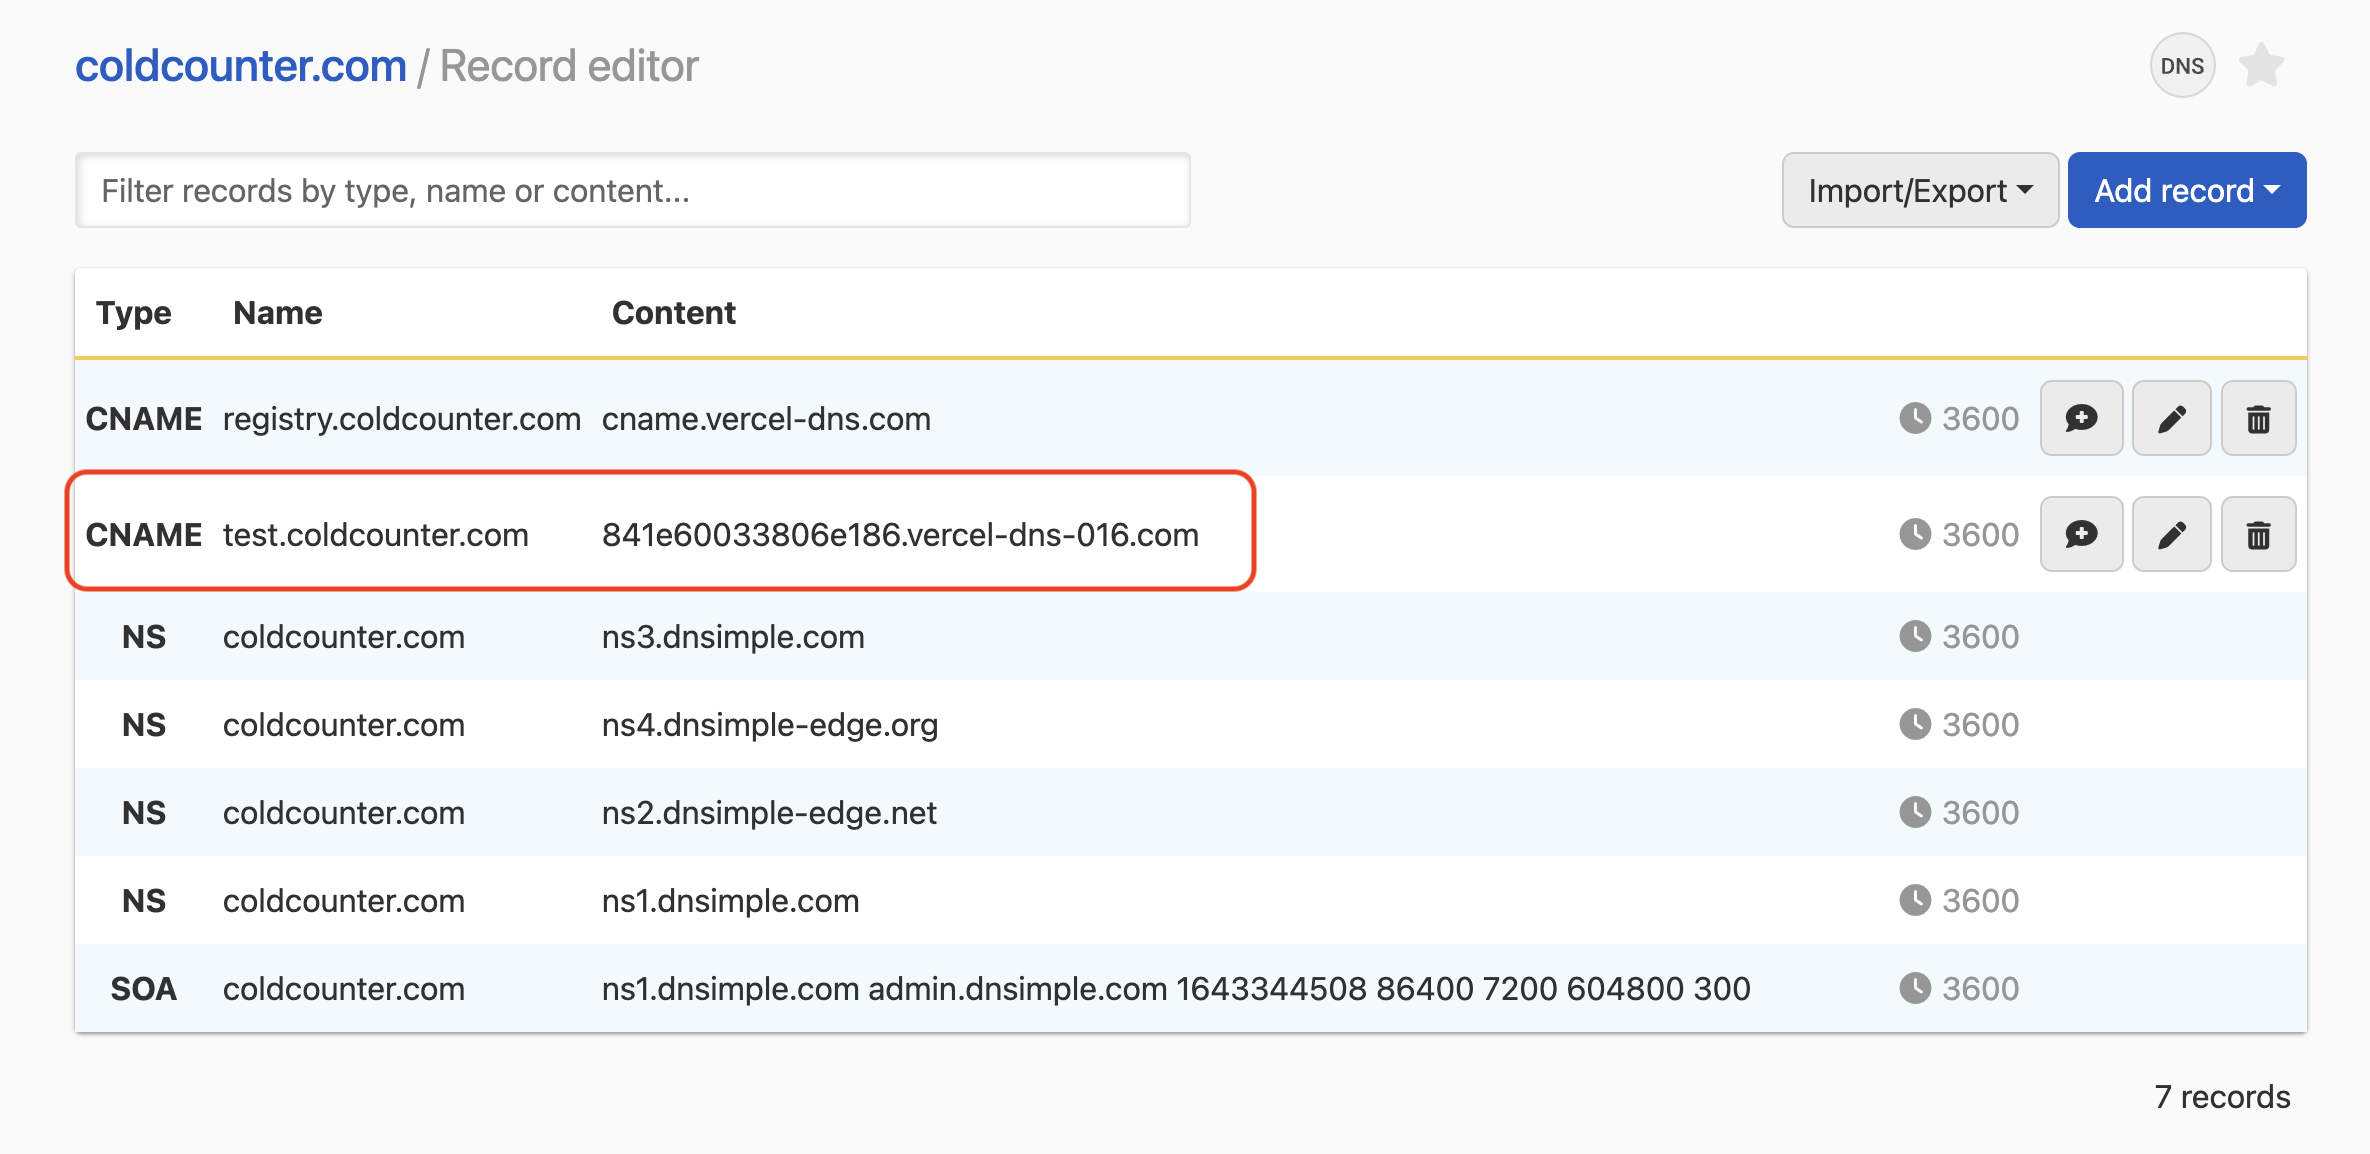Click the star favorite icon
The width and height of the screenshot is (2370, 1154).
pyautogui.click(x=2261, y=66)
